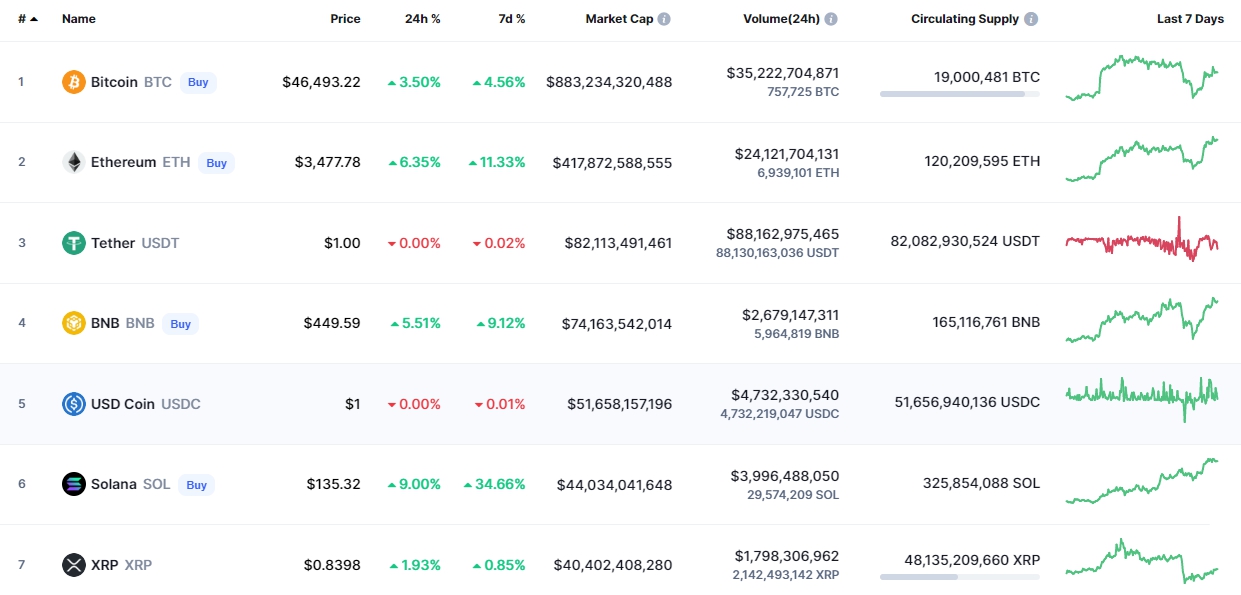Click the Bitcoin logo icon

[74, 82]
